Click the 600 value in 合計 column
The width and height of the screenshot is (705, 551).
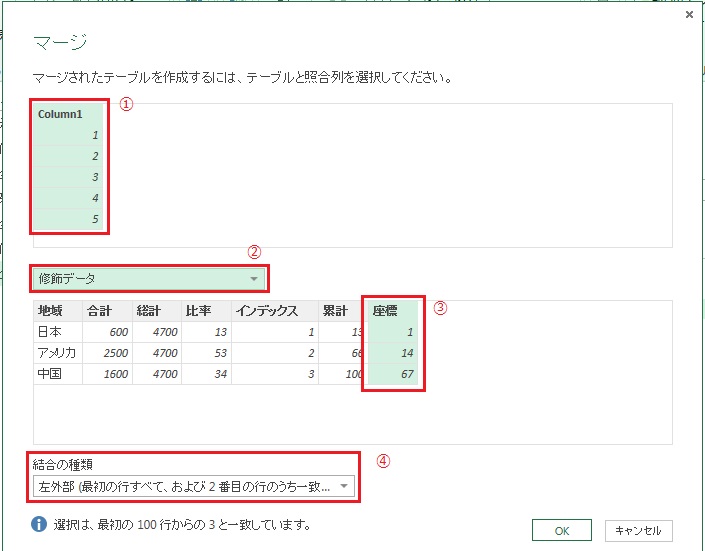107,332
